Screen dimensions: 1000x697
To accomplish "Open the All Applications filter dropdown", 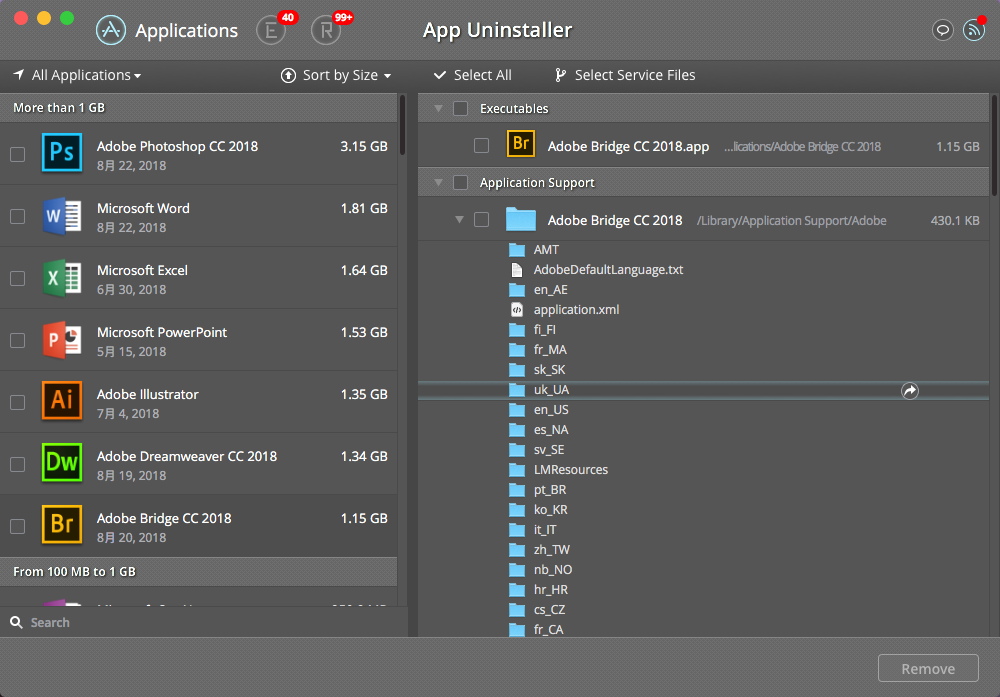I will click(x=77, y=75).
